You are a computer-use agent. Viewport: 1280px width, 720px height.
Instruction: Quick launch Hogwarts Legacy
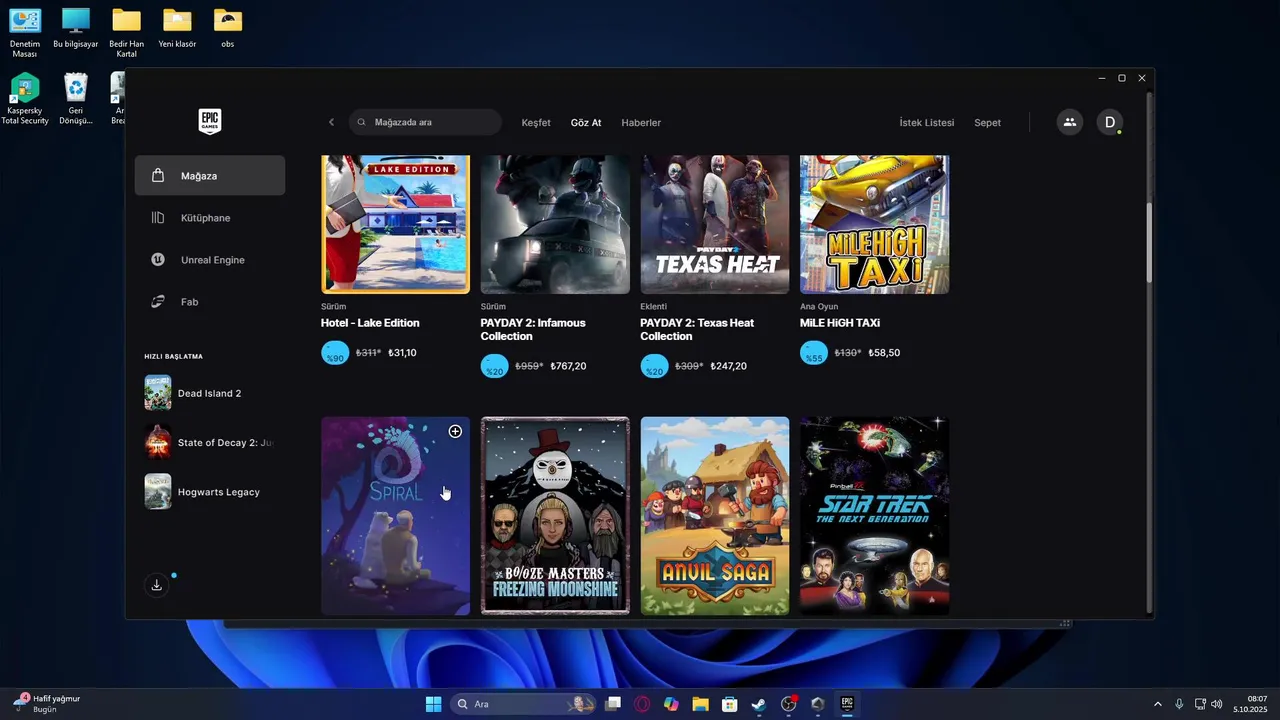coord(210,491)
